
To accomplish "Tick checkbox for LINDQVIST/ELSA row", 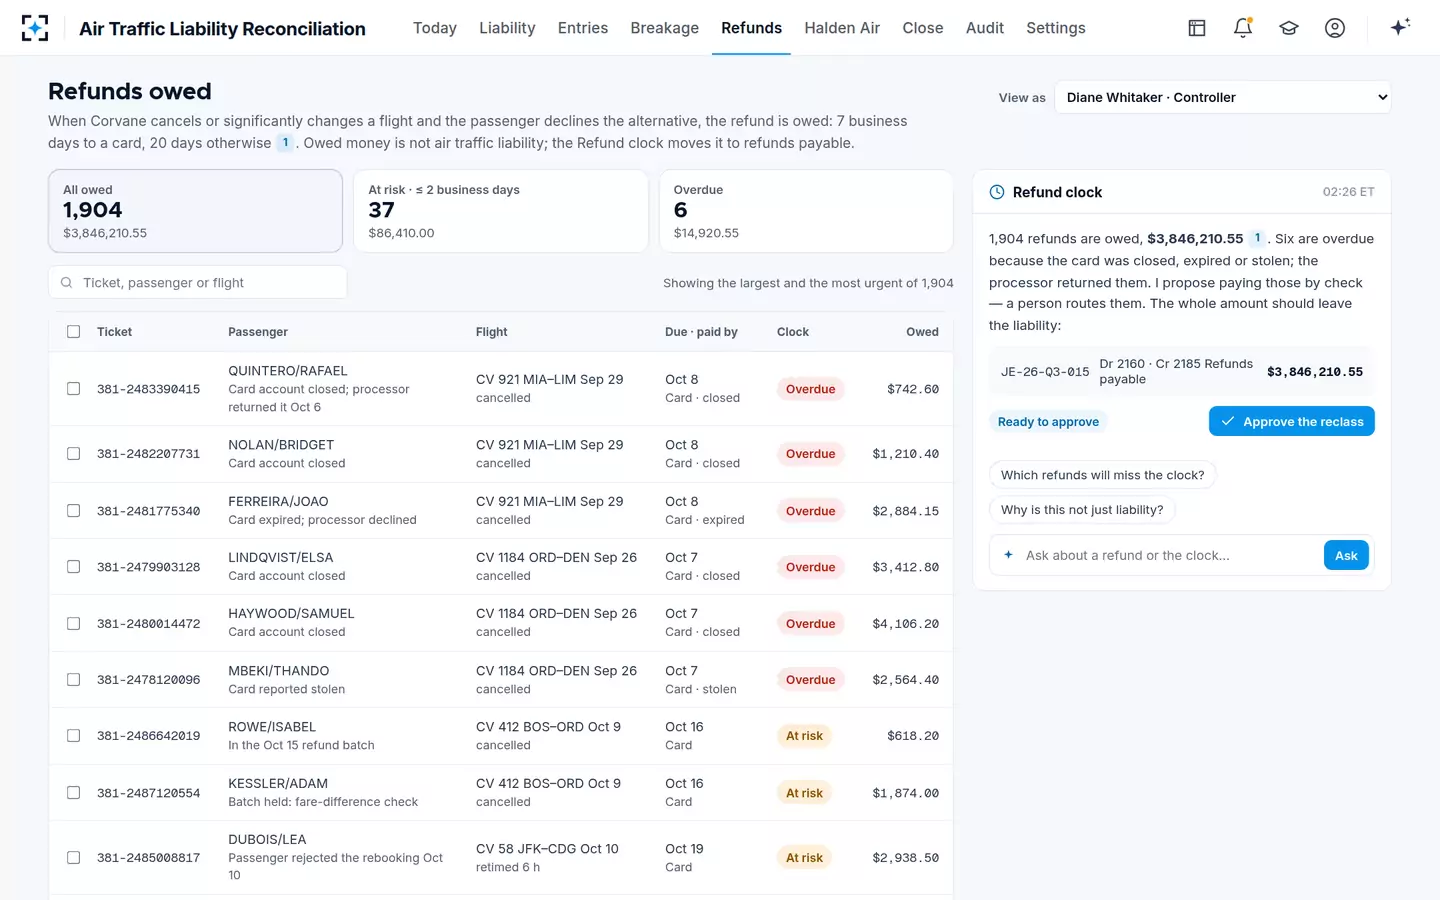I will point(74,567).
